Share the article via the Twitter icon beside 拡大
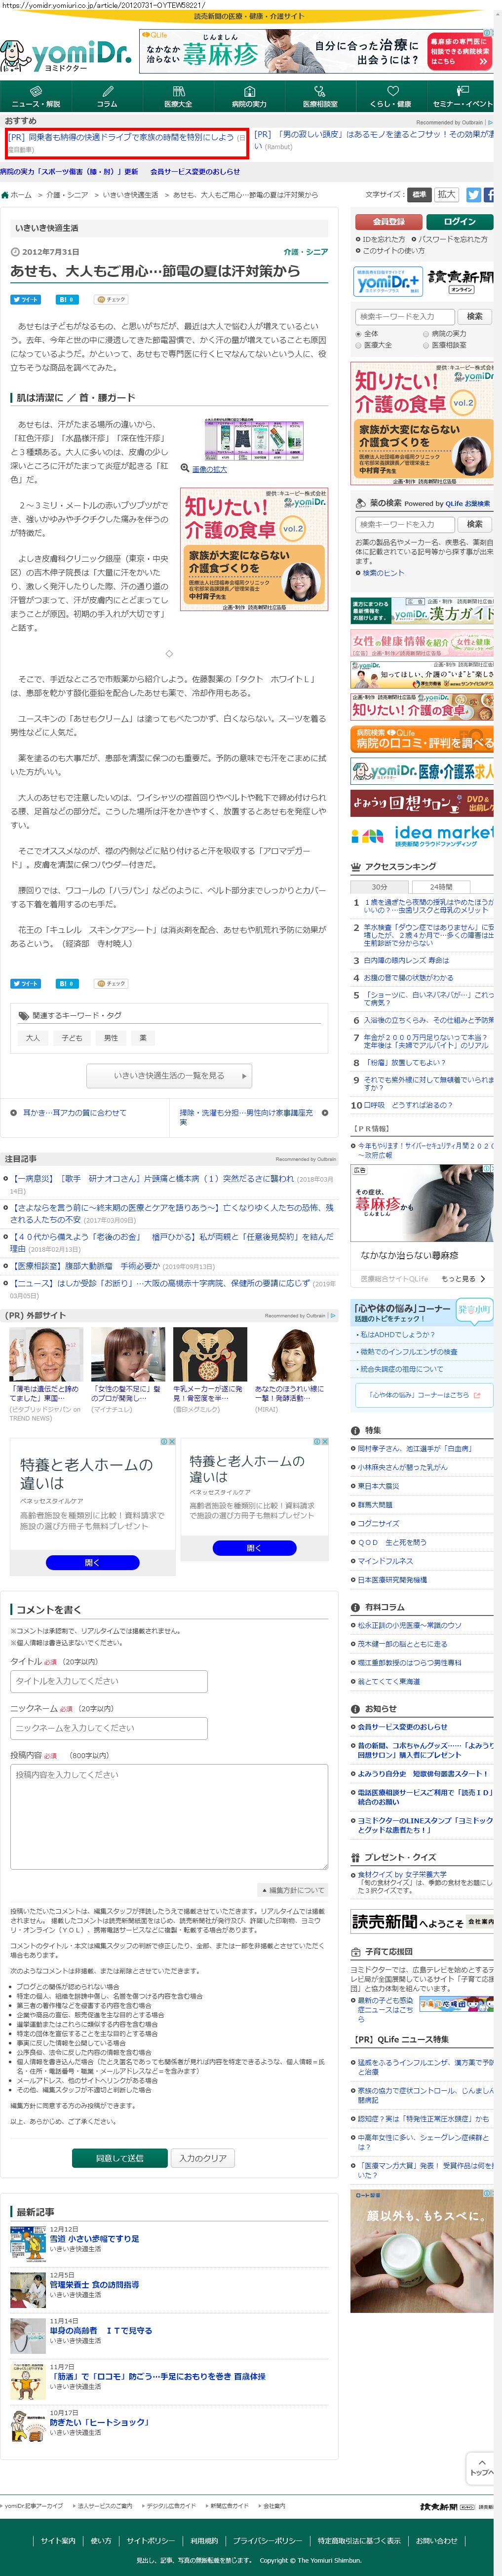This screenshot has width=502, height=2576. [x=473, y=195]
